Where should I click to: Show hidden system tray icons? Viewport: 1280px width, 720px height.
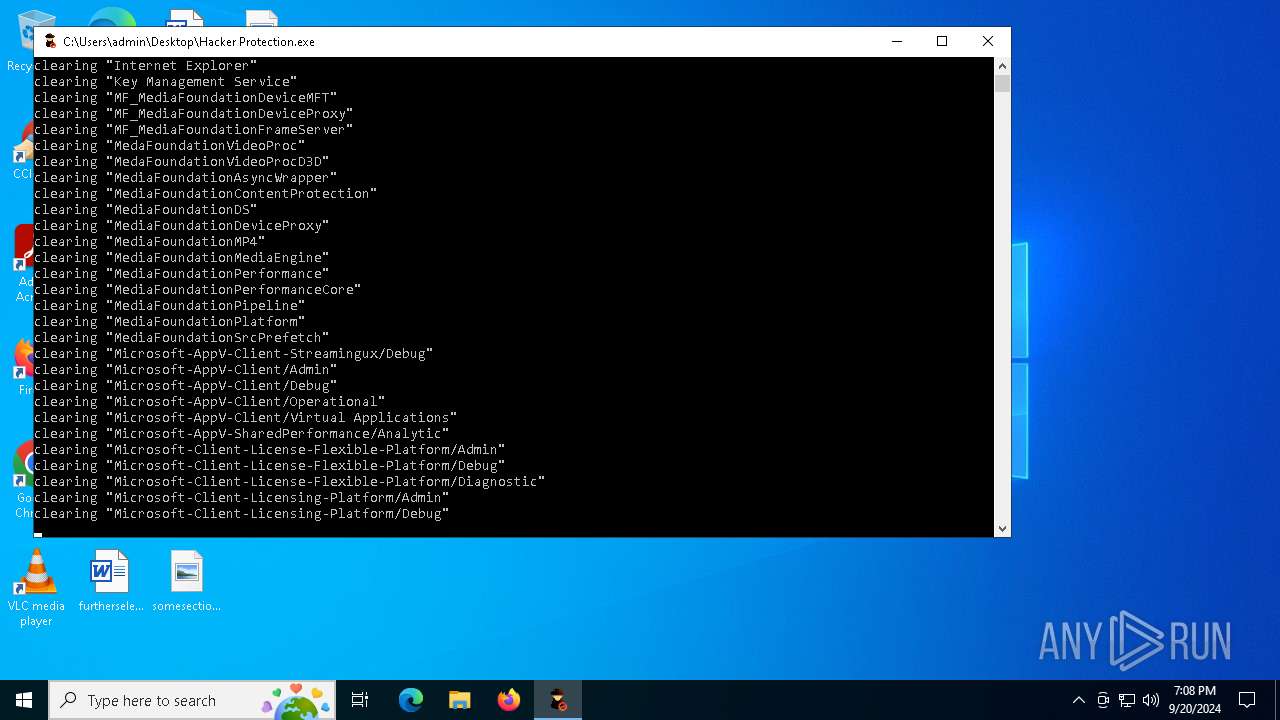(x=1078, y=700)
